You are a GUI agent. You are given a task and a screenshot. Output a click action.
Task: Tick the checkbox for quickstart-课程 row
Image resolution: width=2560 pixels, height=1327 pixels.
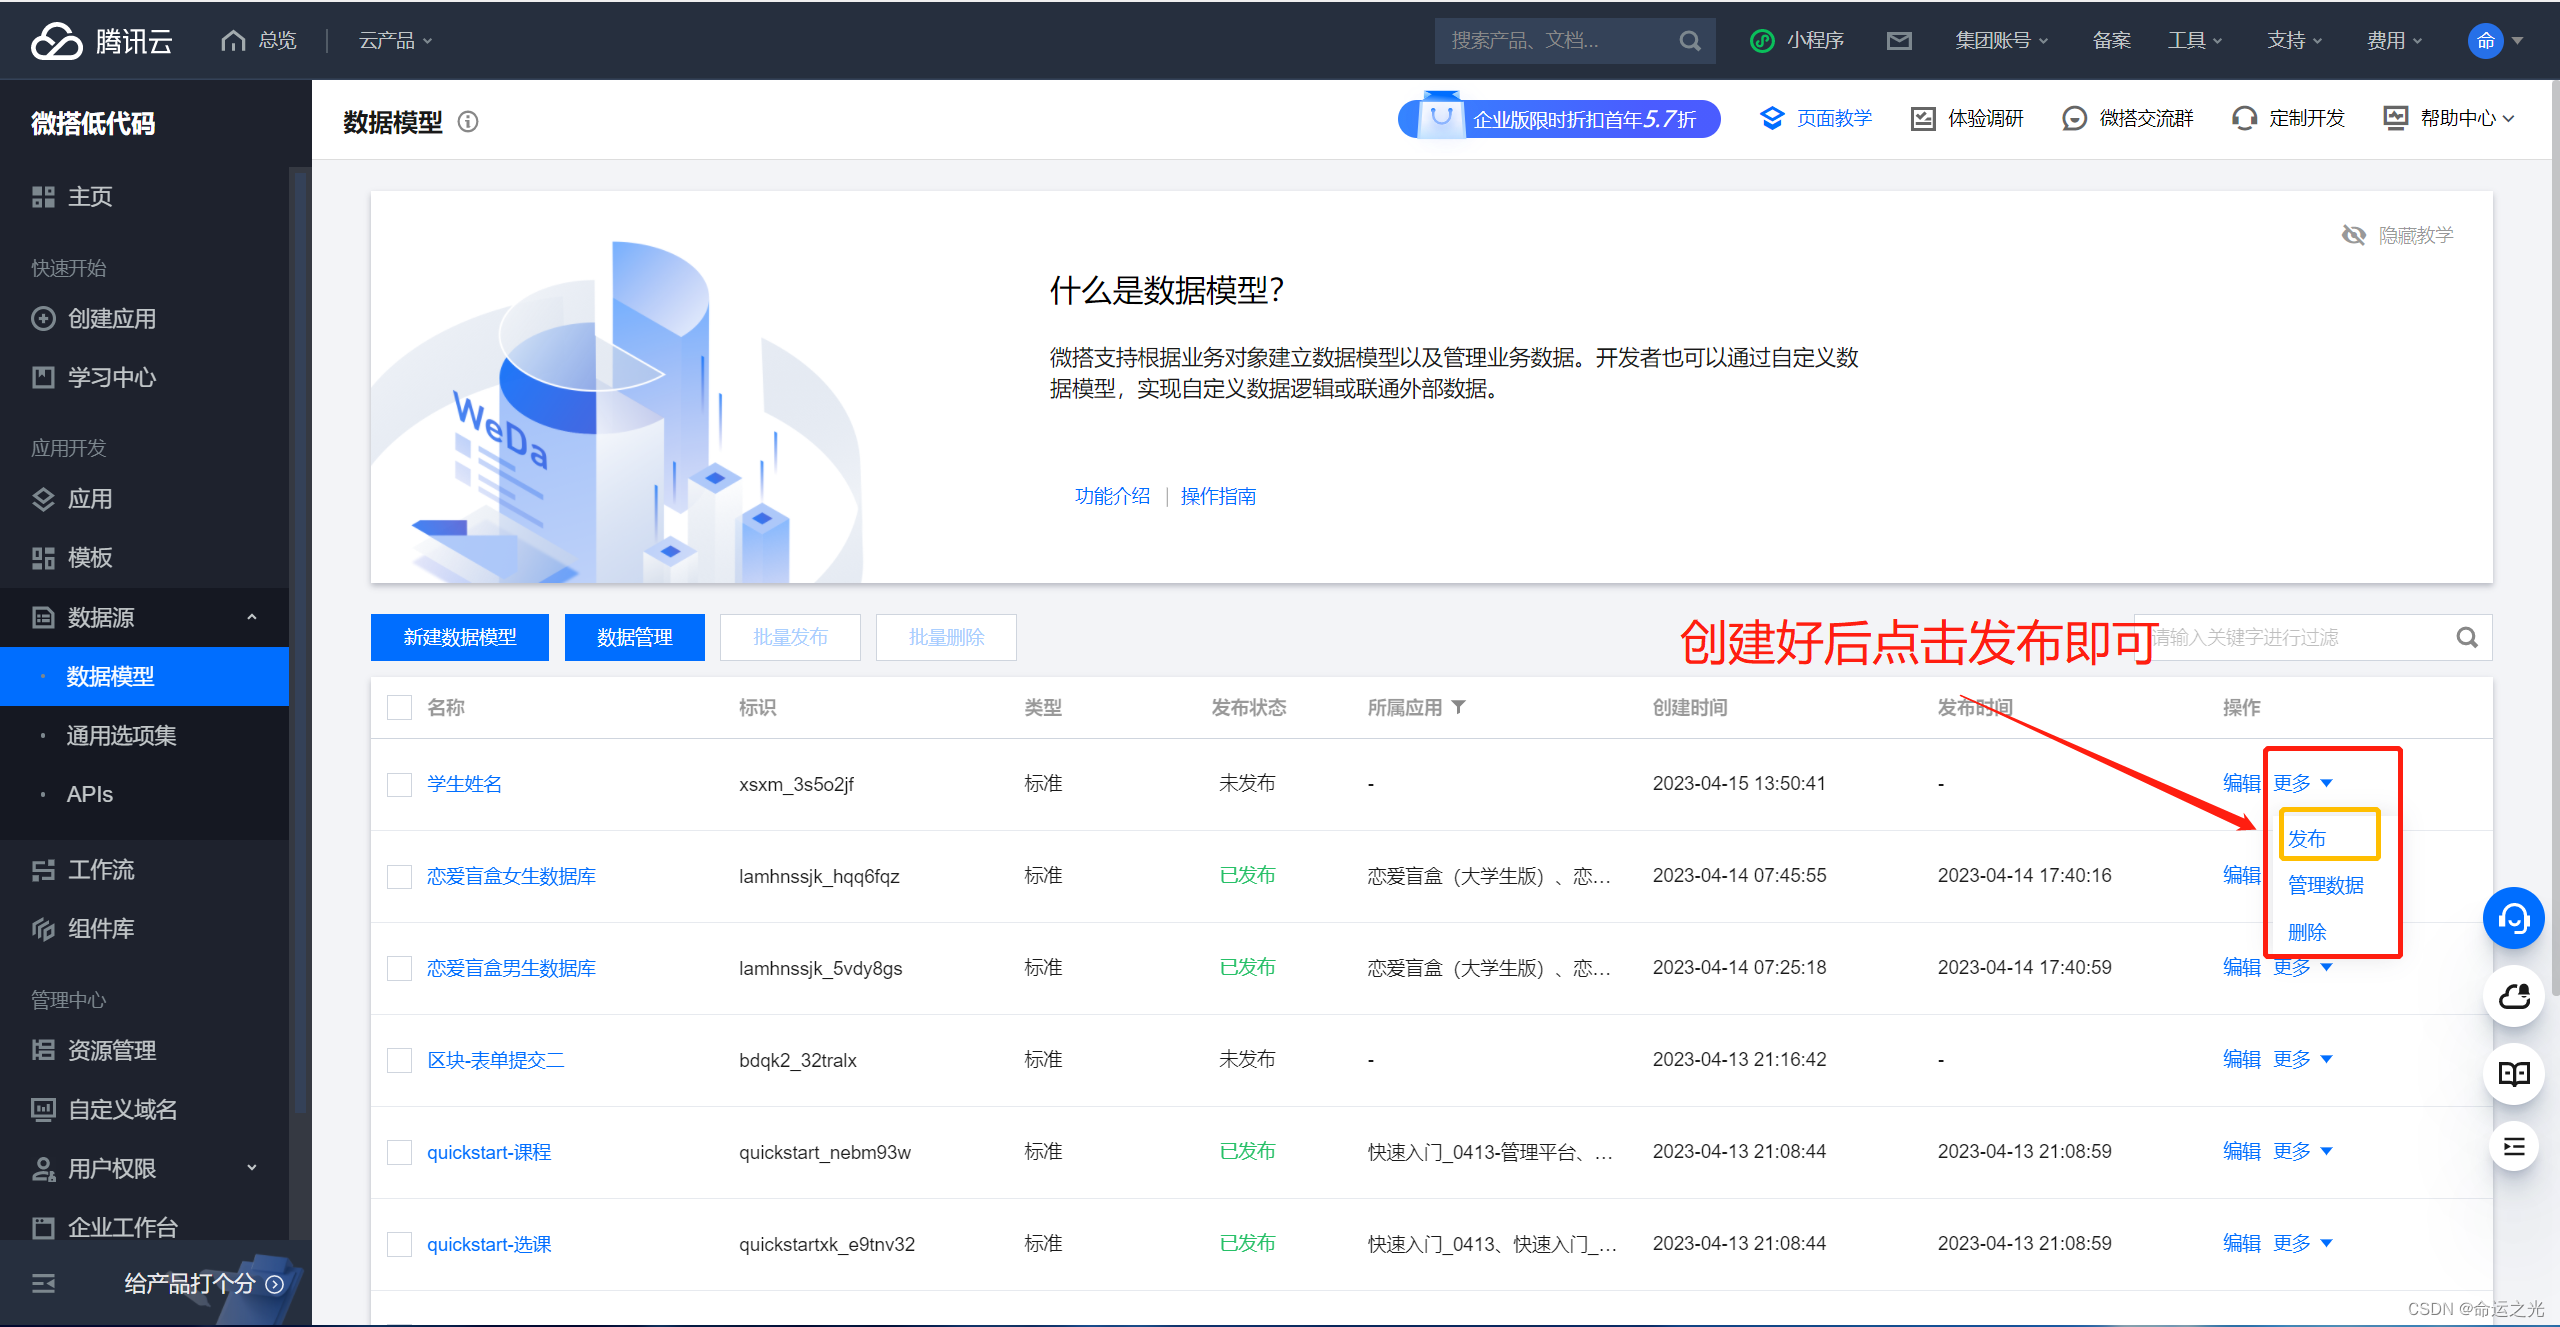[x=399, y=1152]
